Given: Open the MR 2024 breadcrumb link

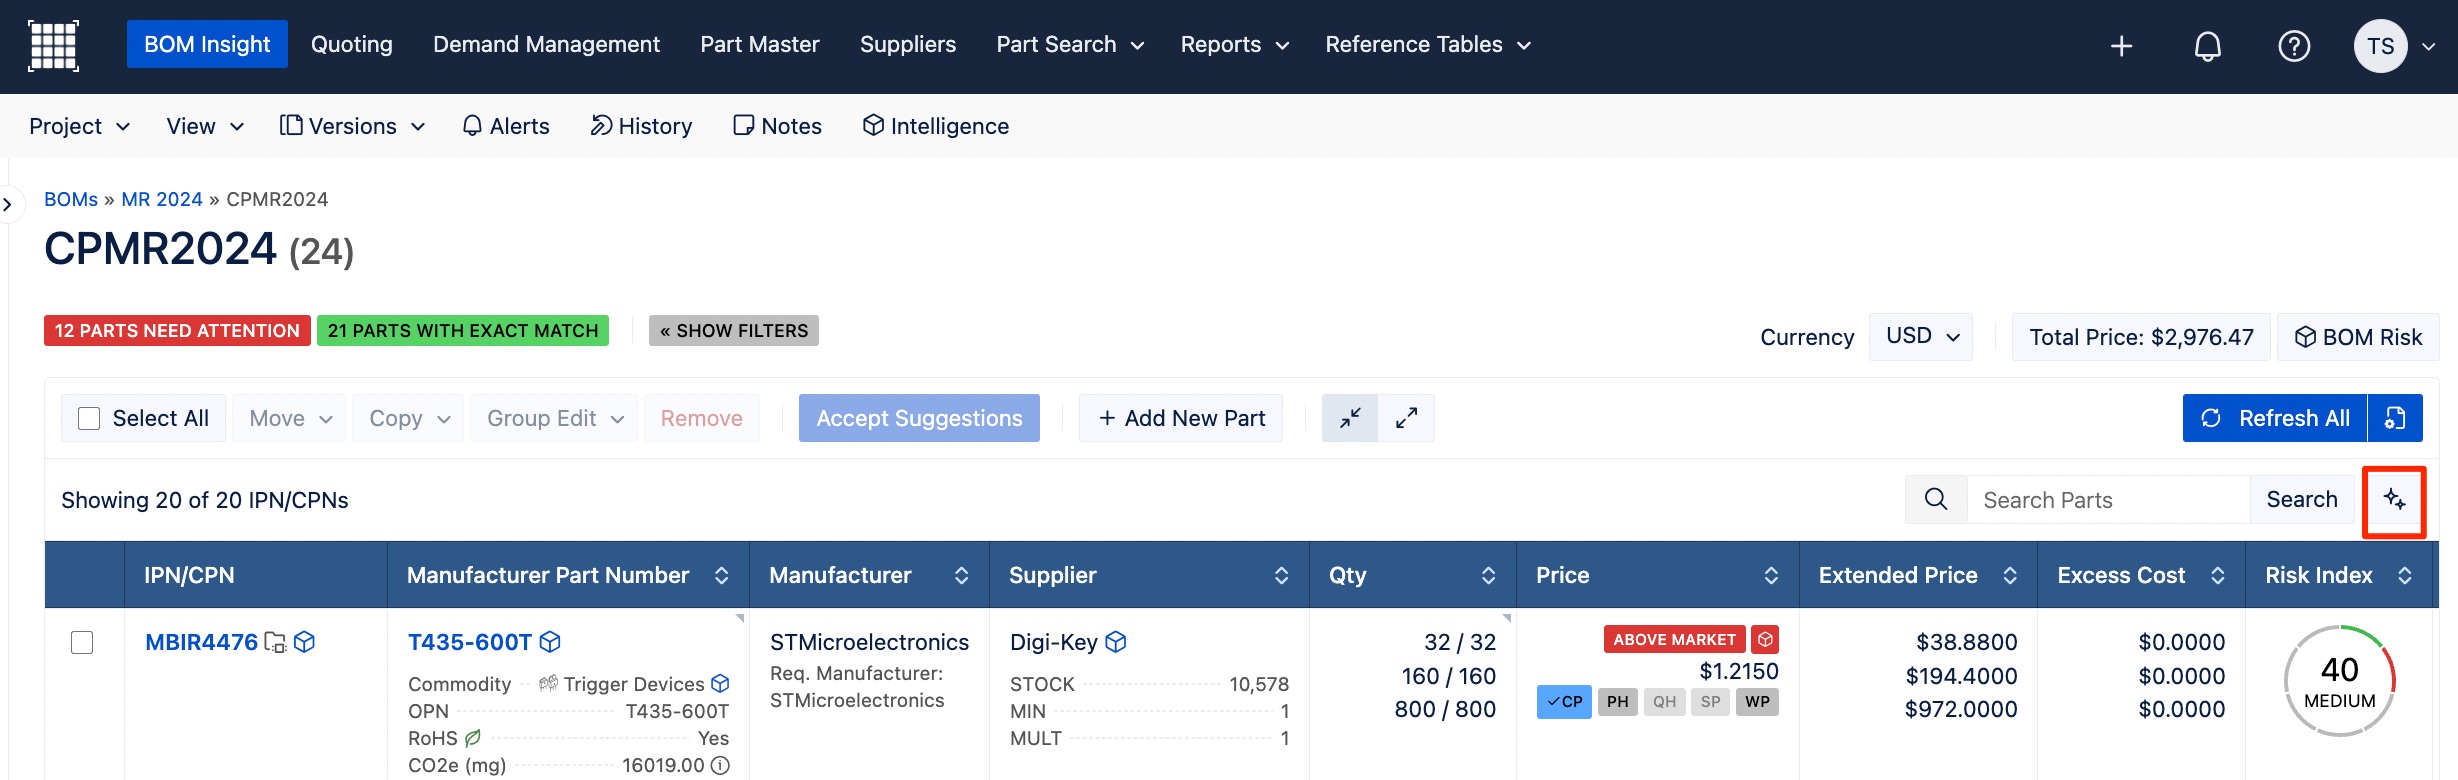Looking at the screenshot, I should pos(162,199).
